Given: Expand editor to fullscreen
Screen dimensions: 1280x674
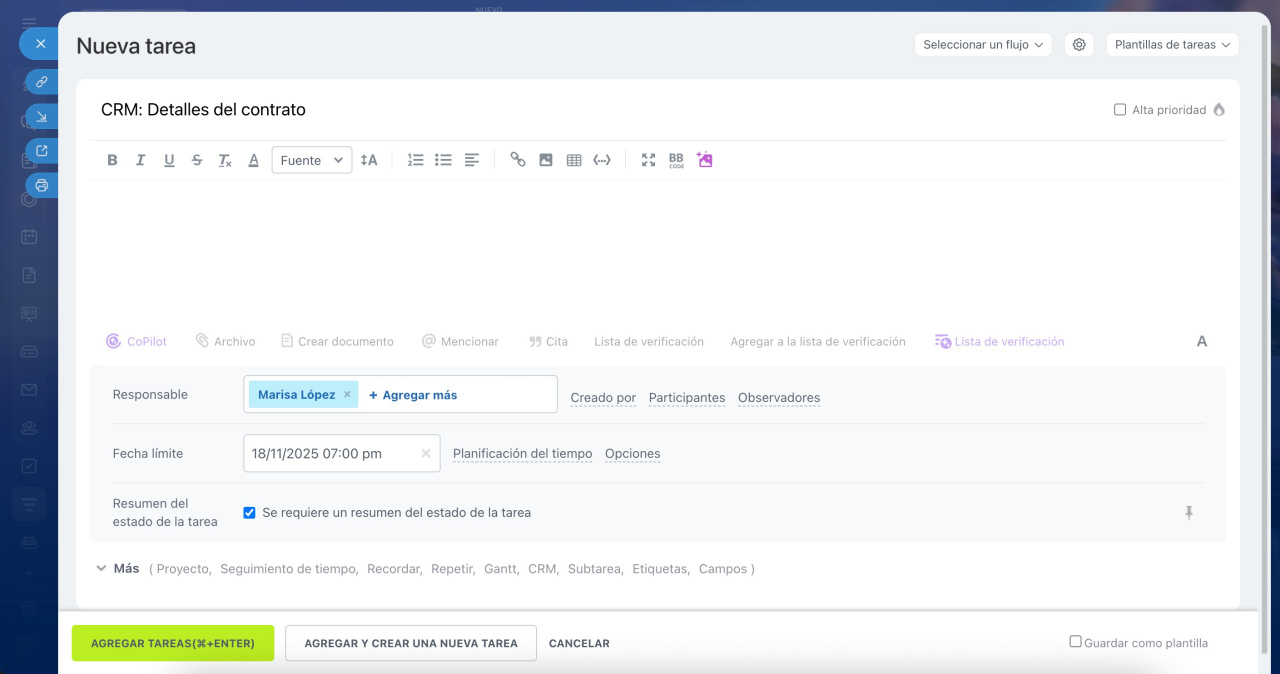Looking at the screenshot, I should (x=648, y=160).
